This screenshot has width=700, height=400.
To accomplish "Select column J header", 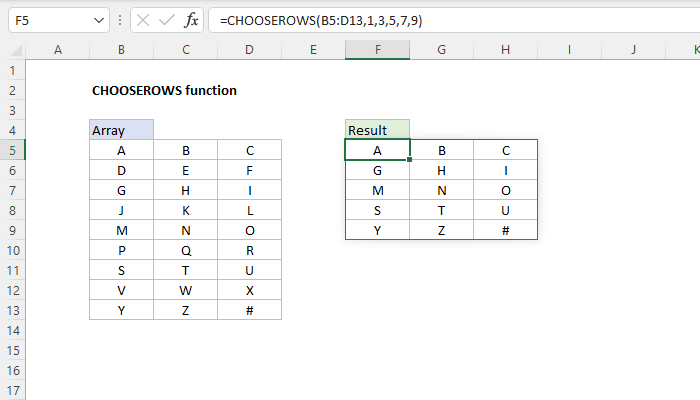I will click(x=633, y=50).
